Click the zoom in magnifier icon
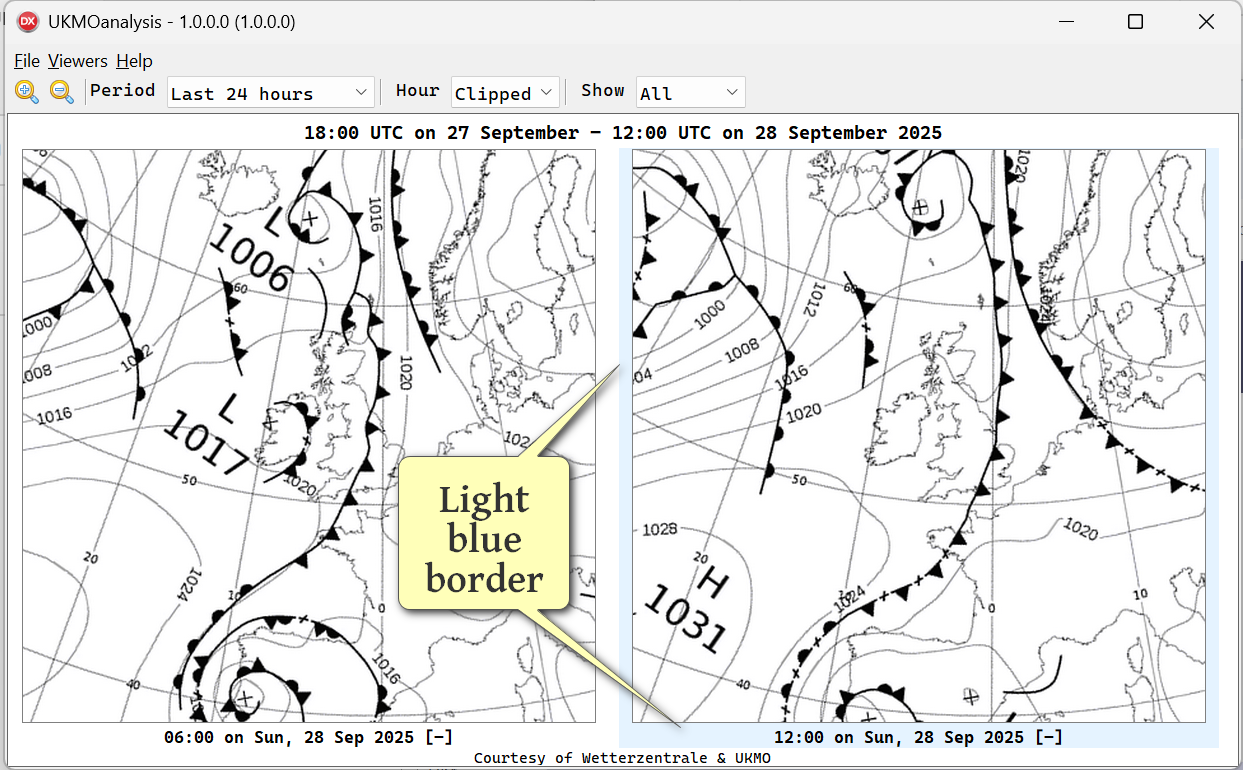 click(x=27, y=92)
